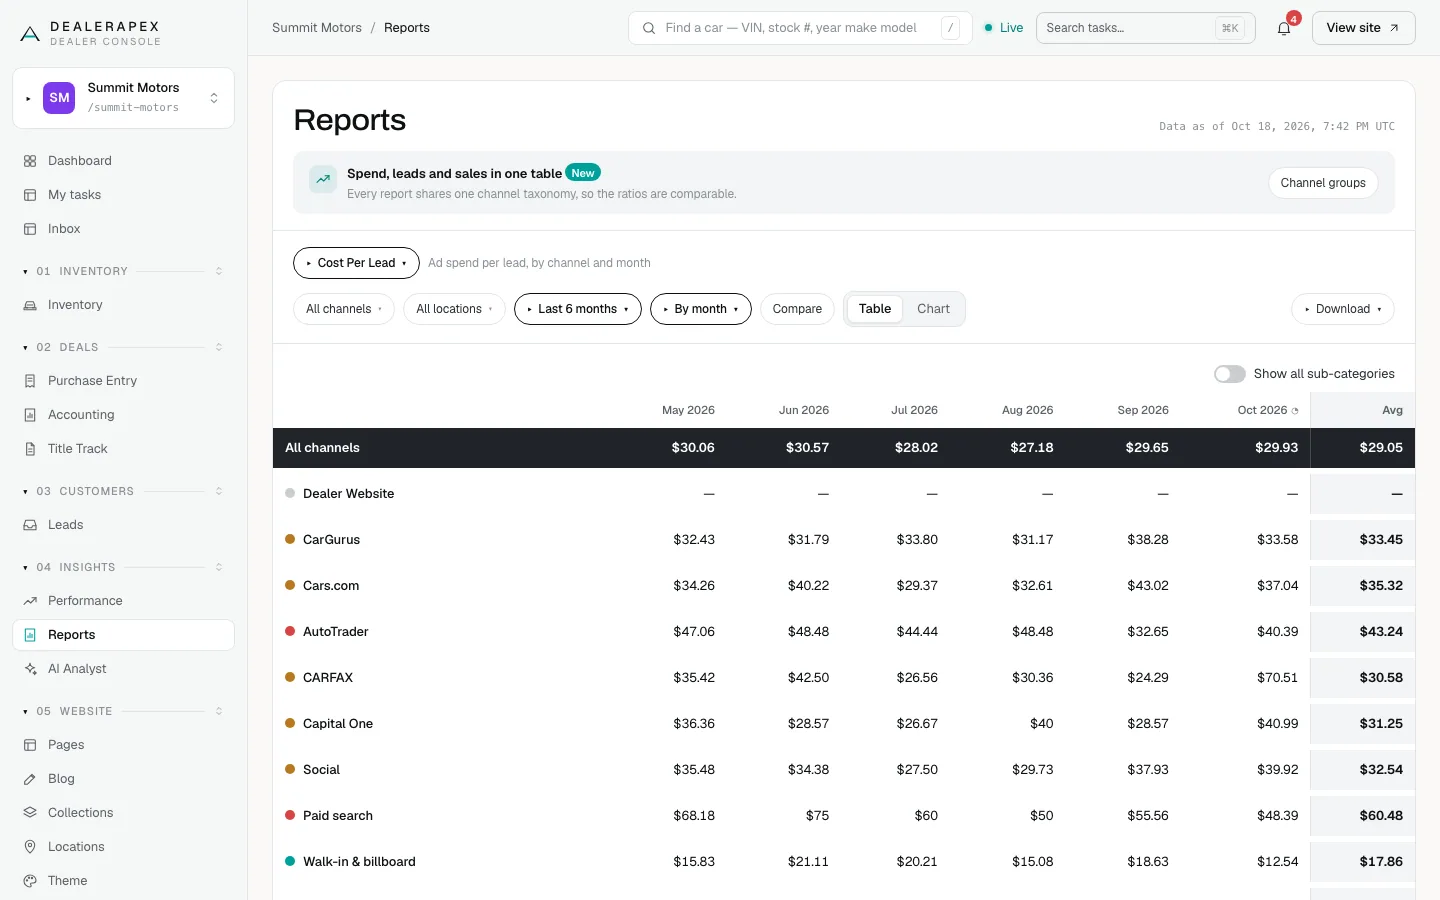The image size is (1440, 900).
Task: Click the Inventory car icon
Action: 30,305
